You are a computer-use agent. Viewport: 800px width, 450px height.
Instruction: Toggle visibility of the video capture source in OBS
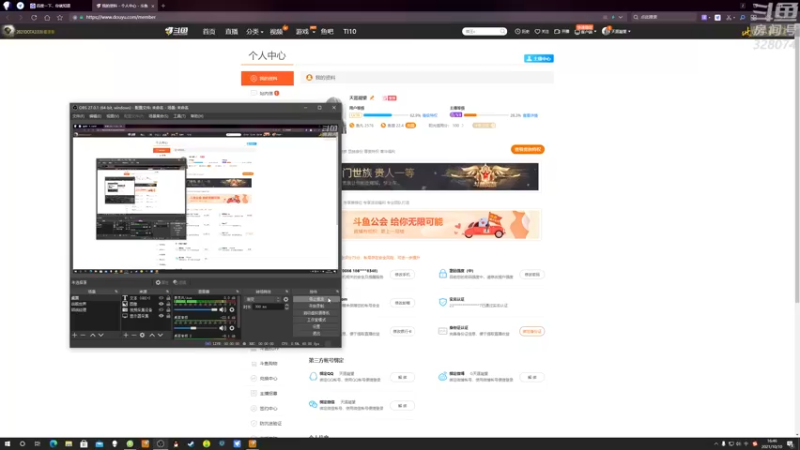click(161, 310)
